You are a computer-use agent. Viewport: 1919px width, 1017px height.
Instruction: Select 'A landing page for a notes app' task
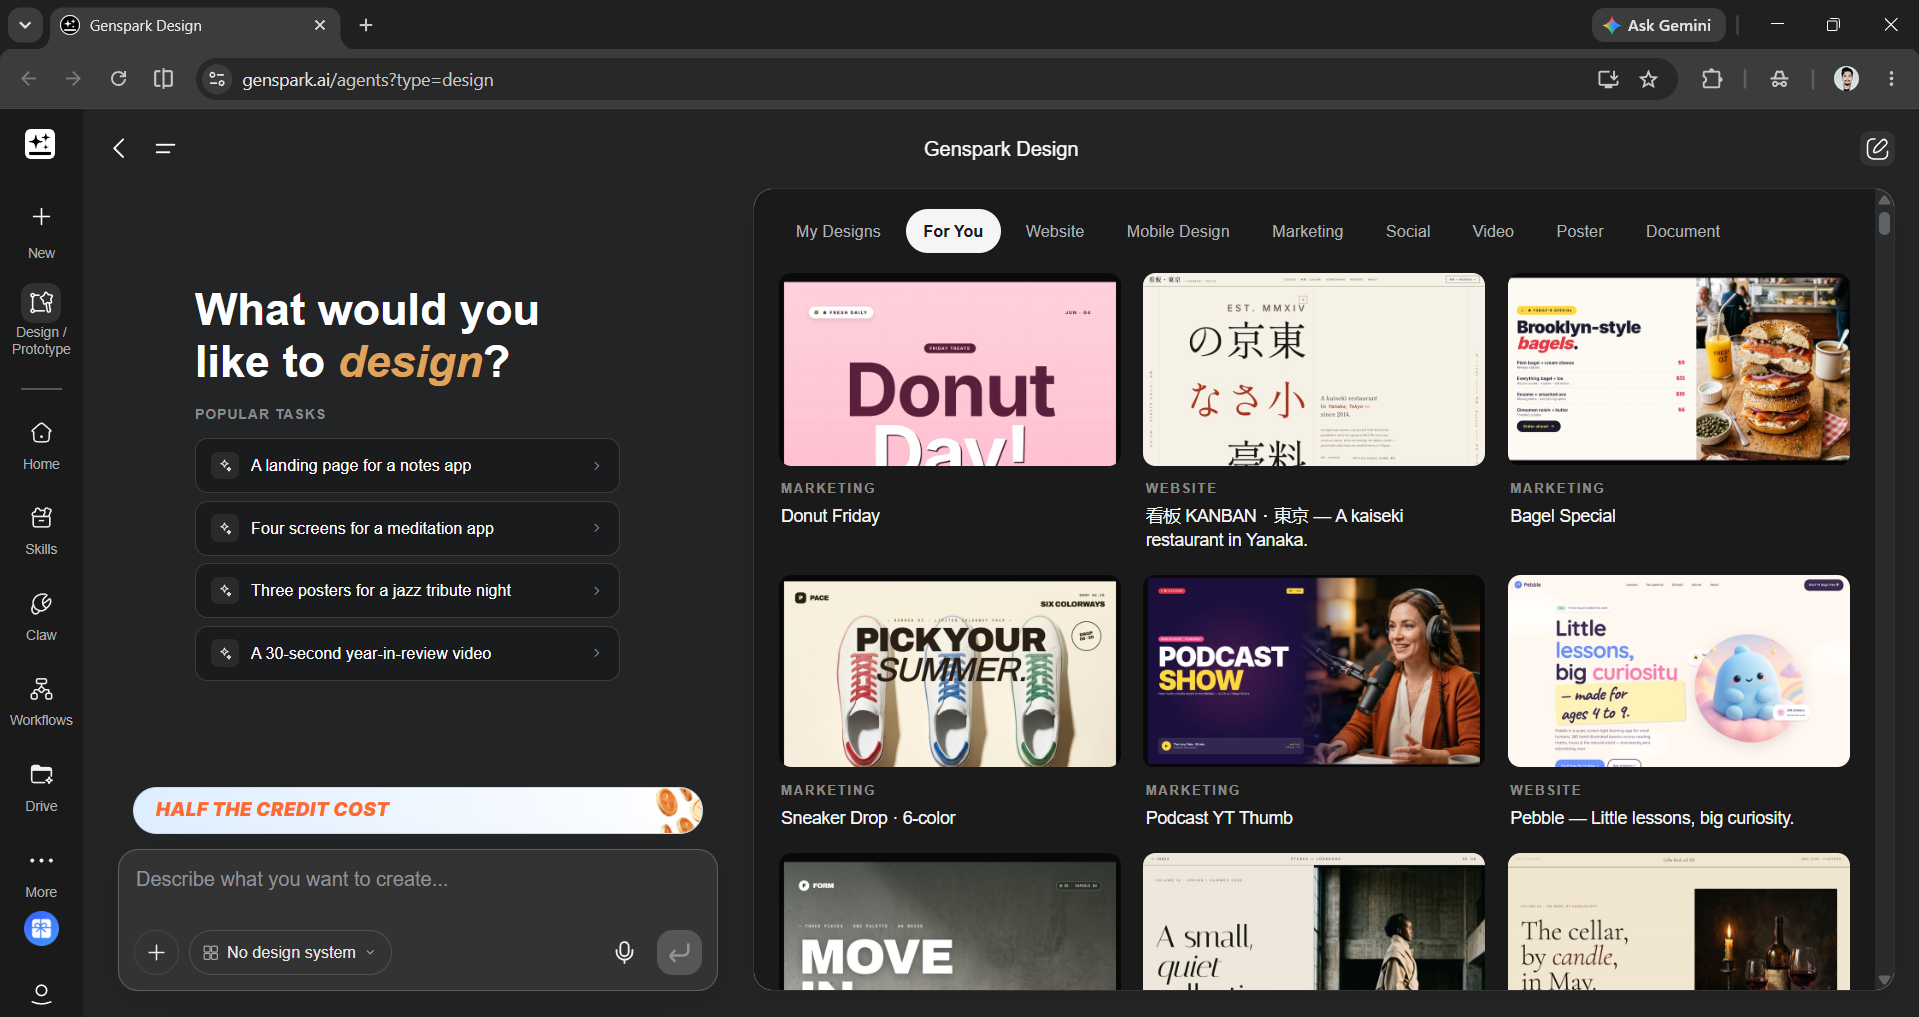tap(407, 465)
